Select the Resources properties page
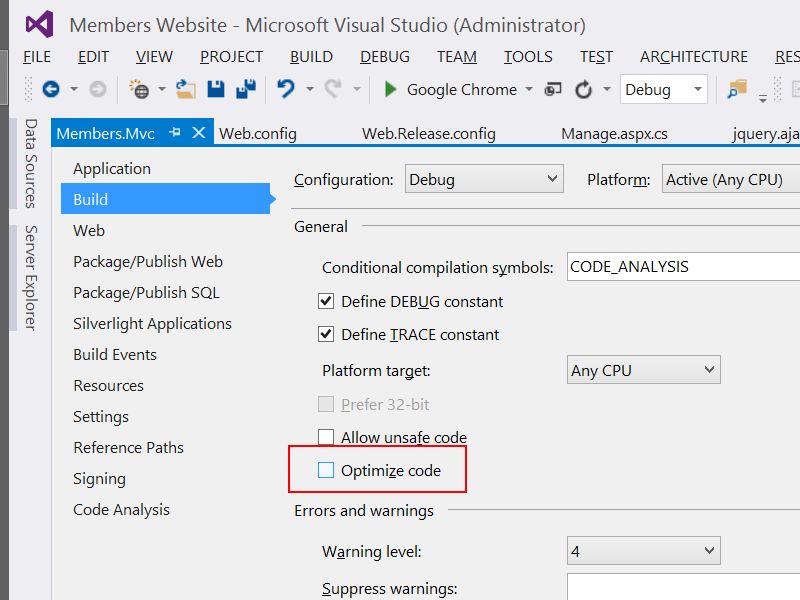 pos(108,386)
